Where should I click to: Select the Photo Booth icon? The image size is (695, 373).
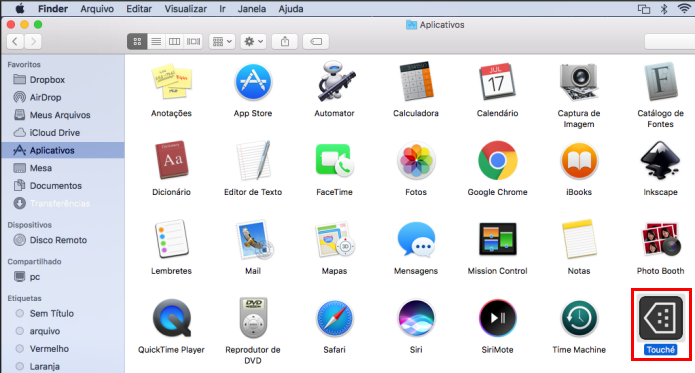click(660, 239)
